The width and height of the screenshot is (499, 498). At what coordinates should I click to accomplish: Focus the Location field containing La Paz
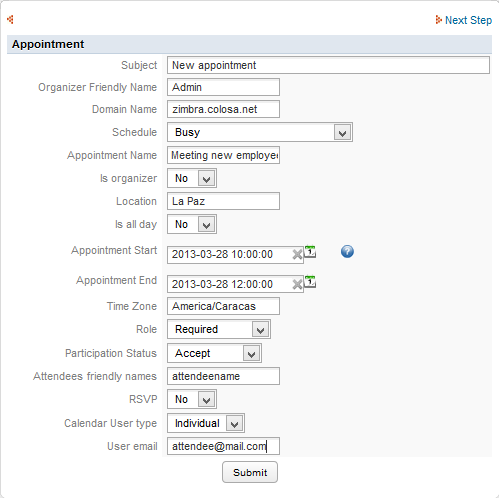coord(223,201)
